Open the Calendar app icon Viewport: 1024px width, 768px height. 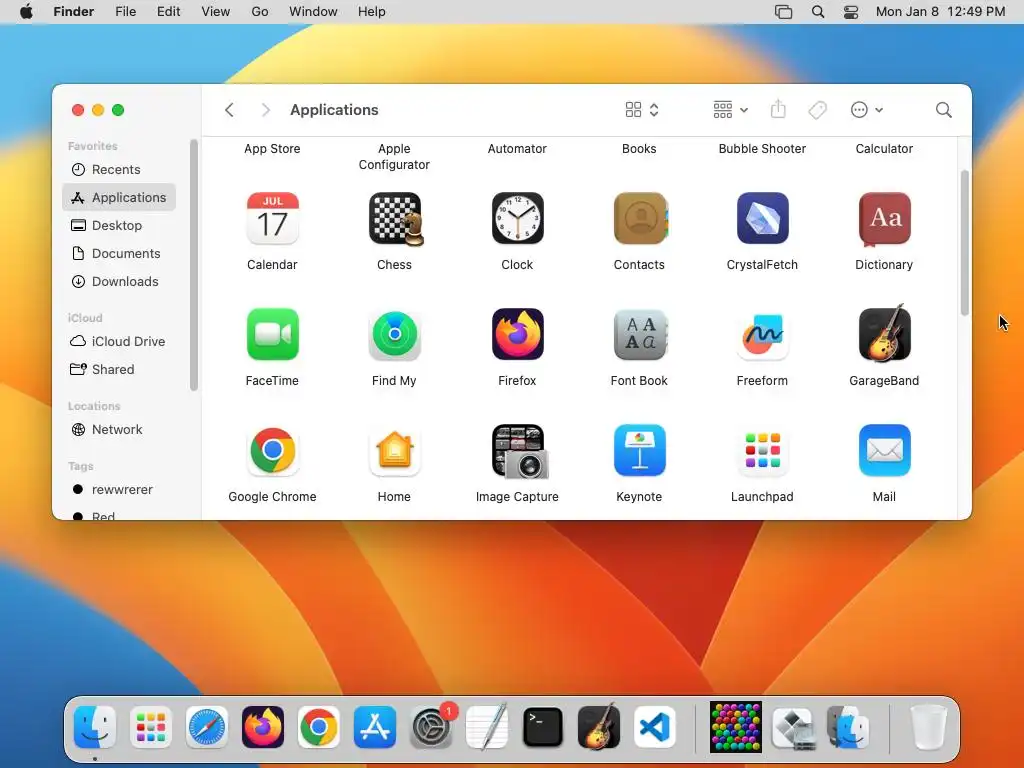(272, 218)
